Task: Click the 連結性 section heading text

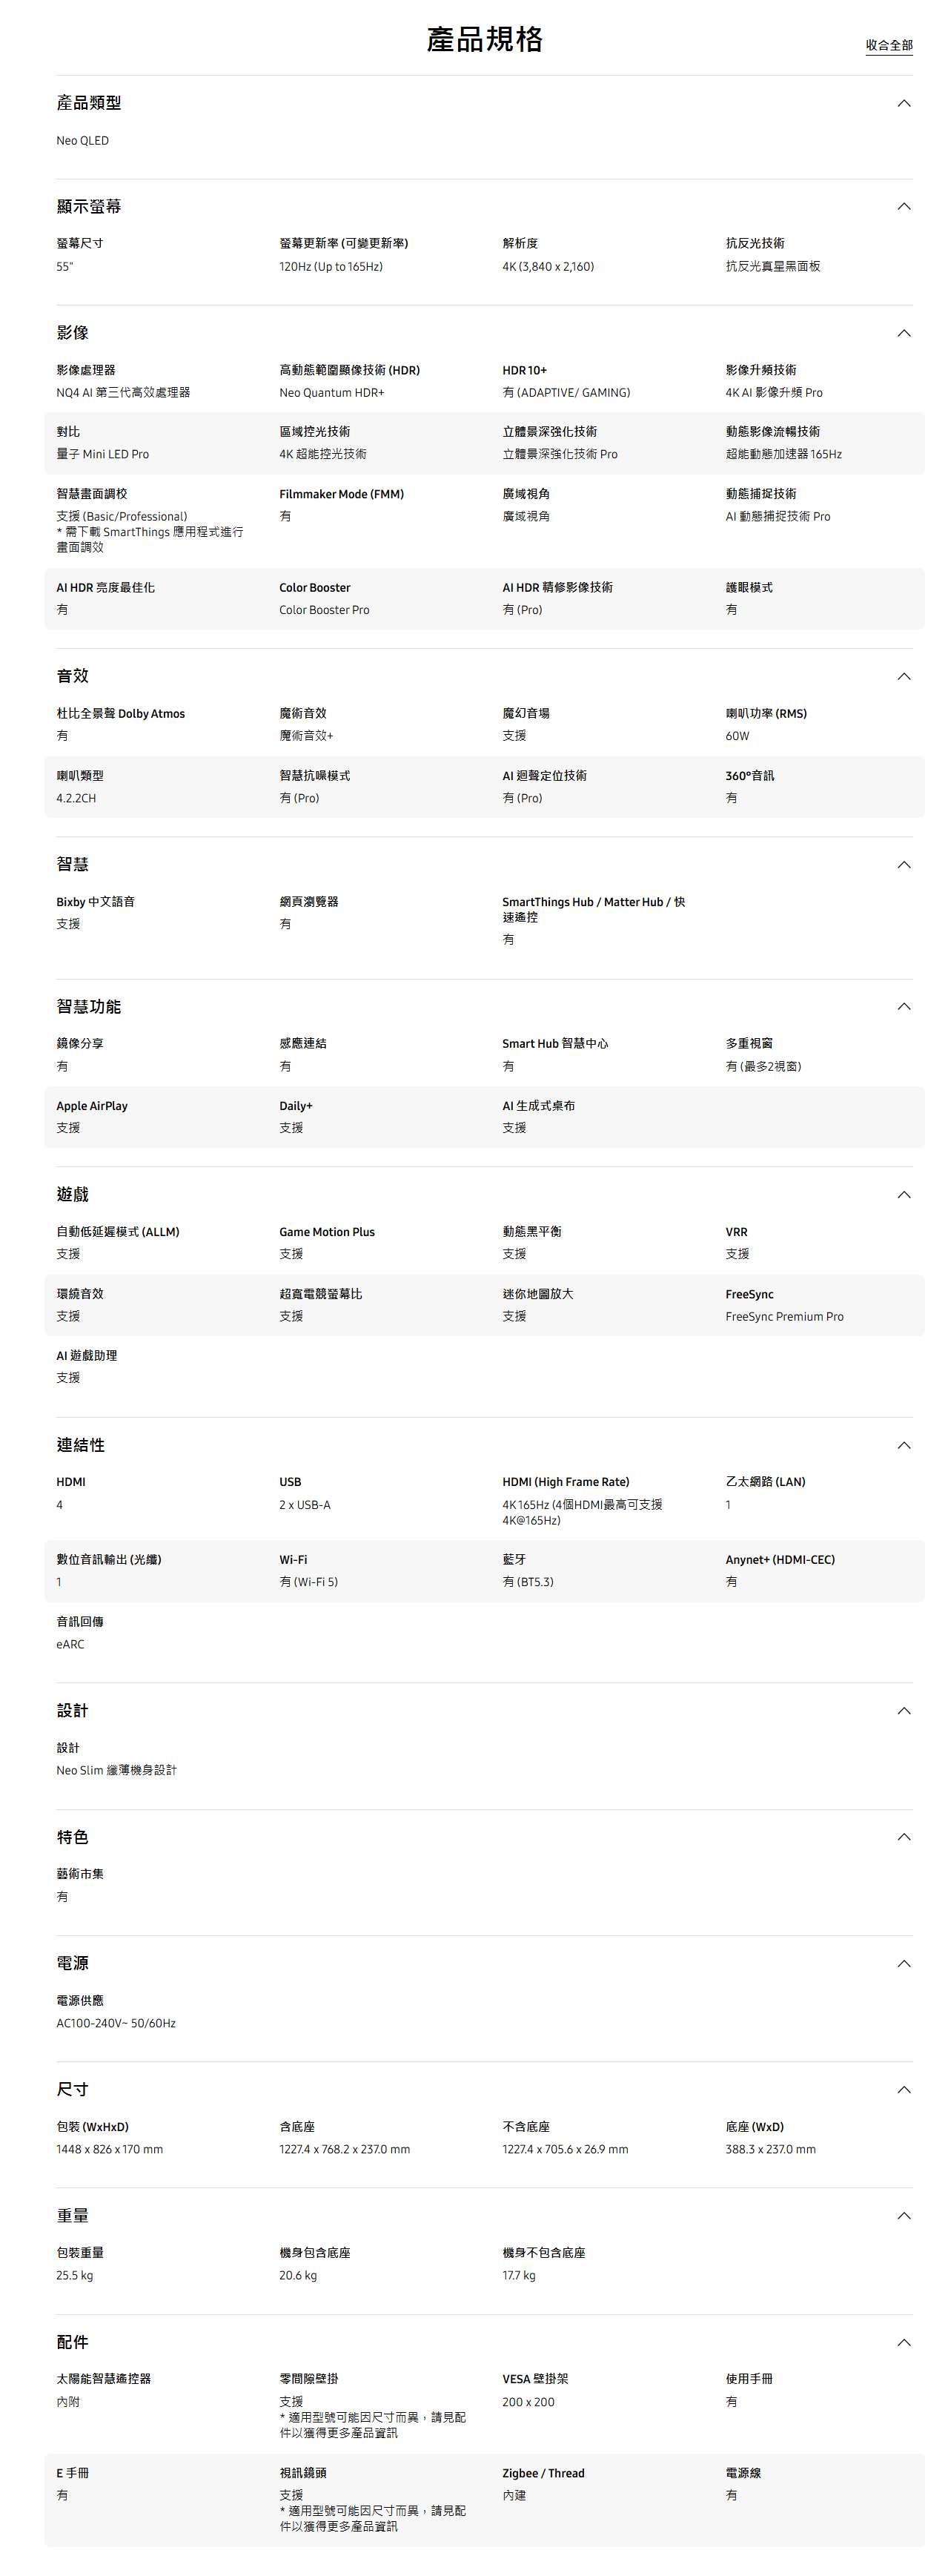Action: pos(80,1445)
